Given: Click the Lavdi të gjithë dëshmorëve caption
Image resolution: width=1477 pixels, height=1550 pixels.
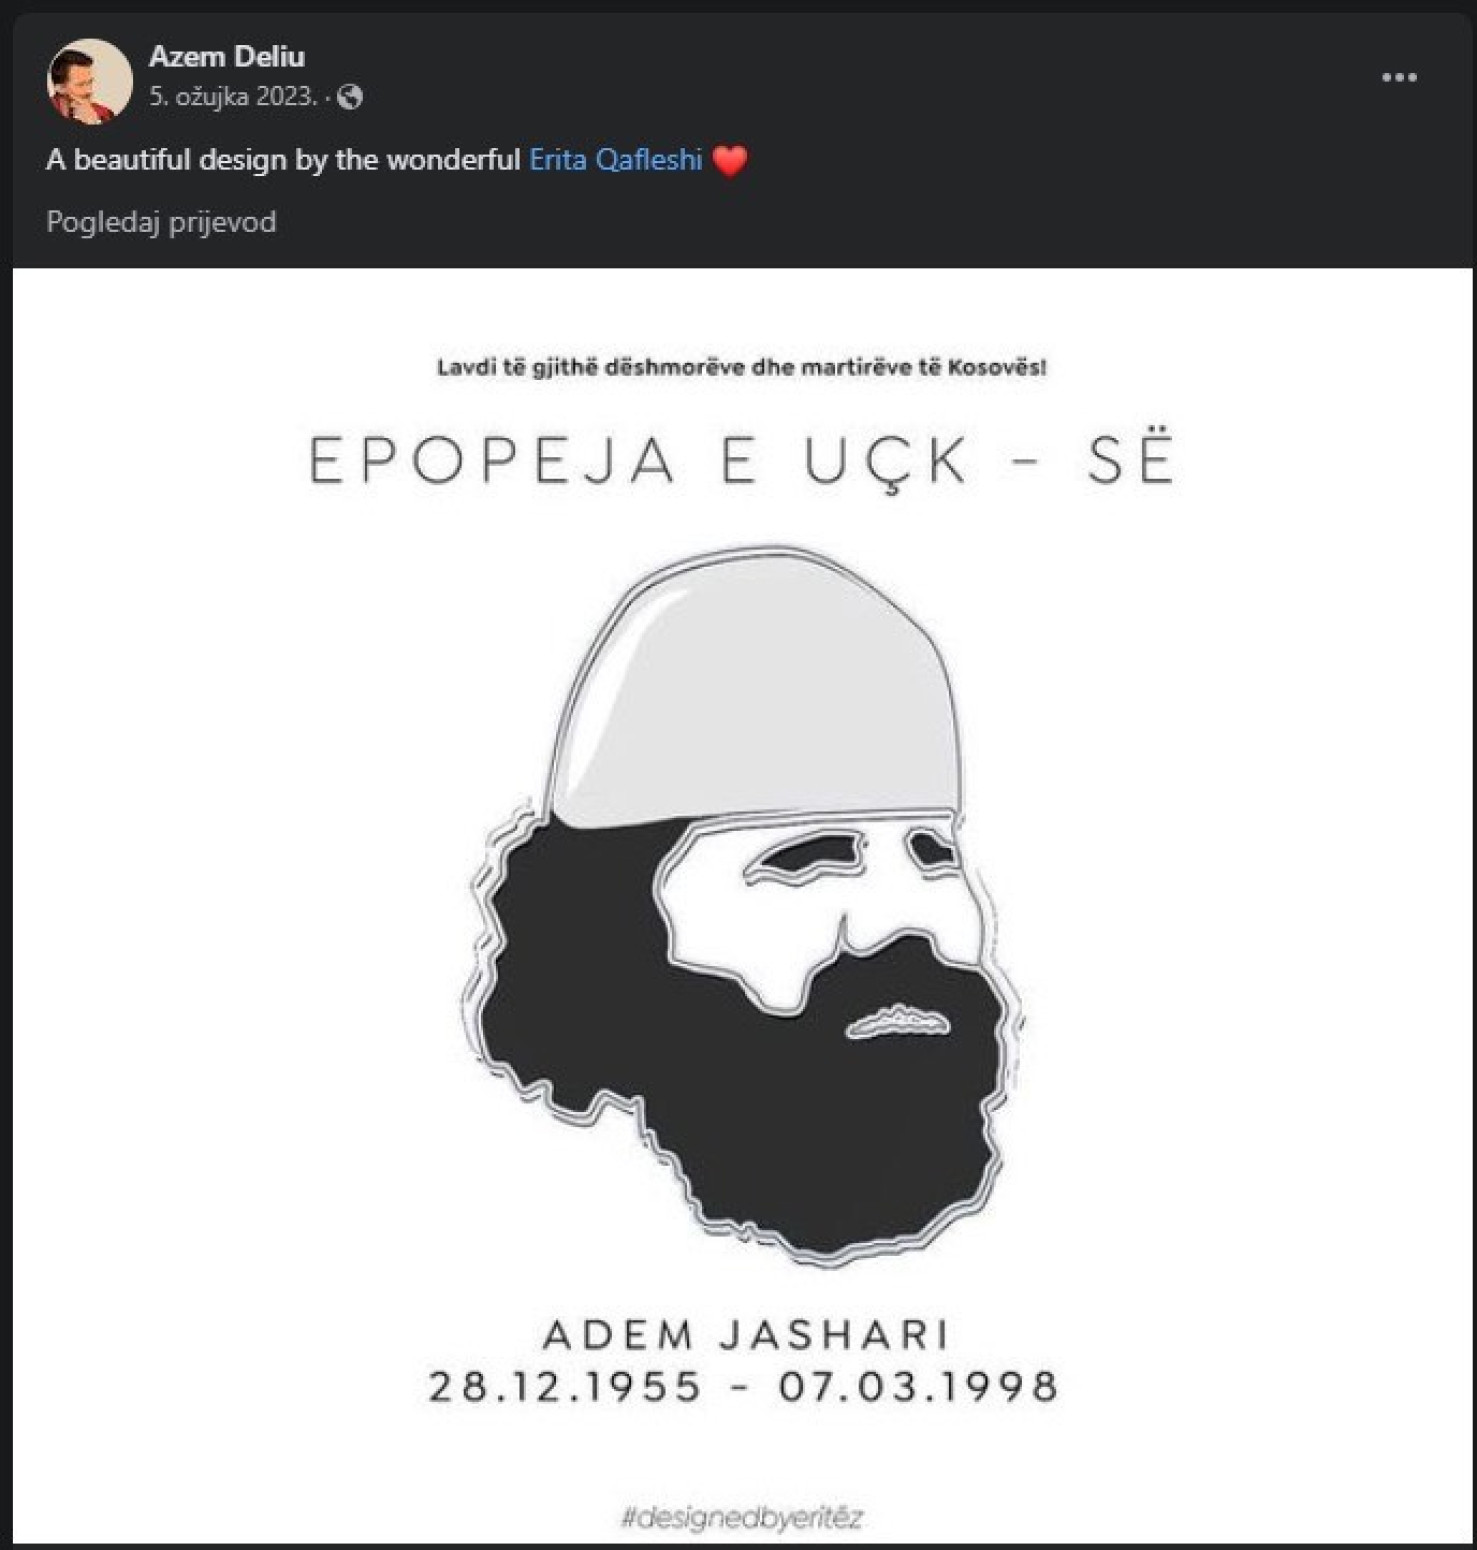Looking at the screenshot, I should click(x=740, y=368).
